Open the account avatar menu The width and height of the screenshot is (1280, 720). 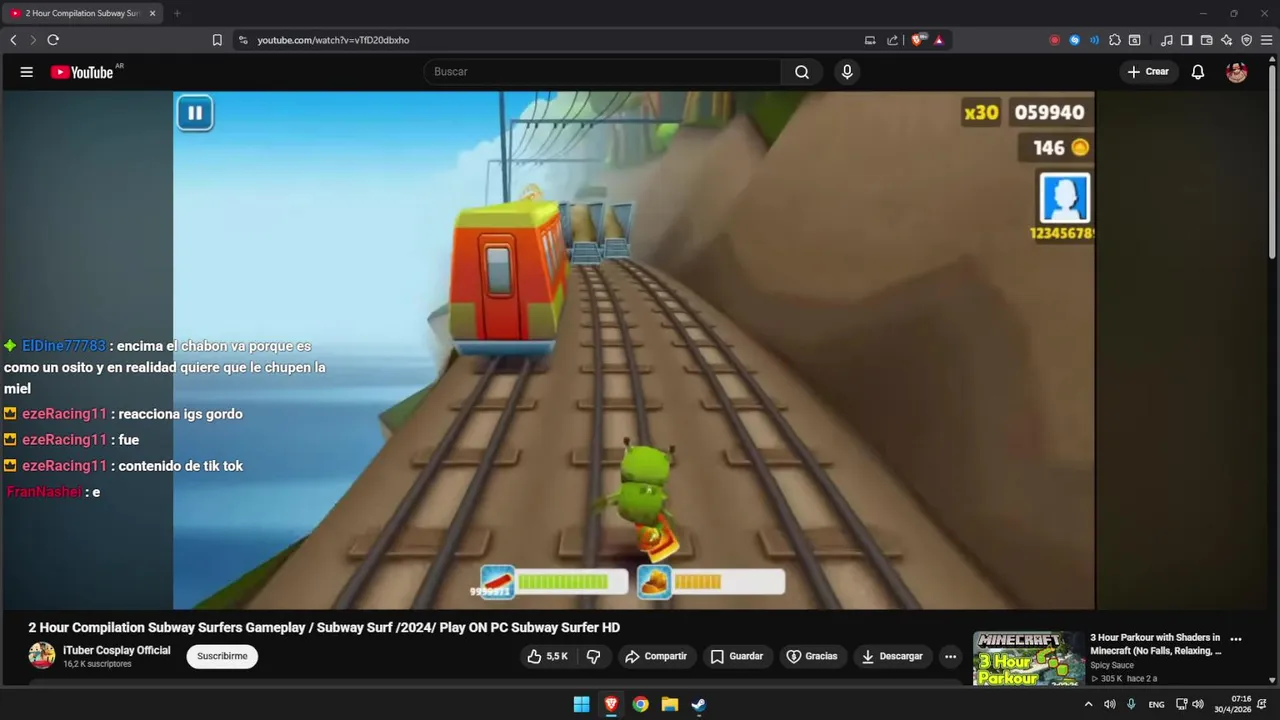[1237, 72]
